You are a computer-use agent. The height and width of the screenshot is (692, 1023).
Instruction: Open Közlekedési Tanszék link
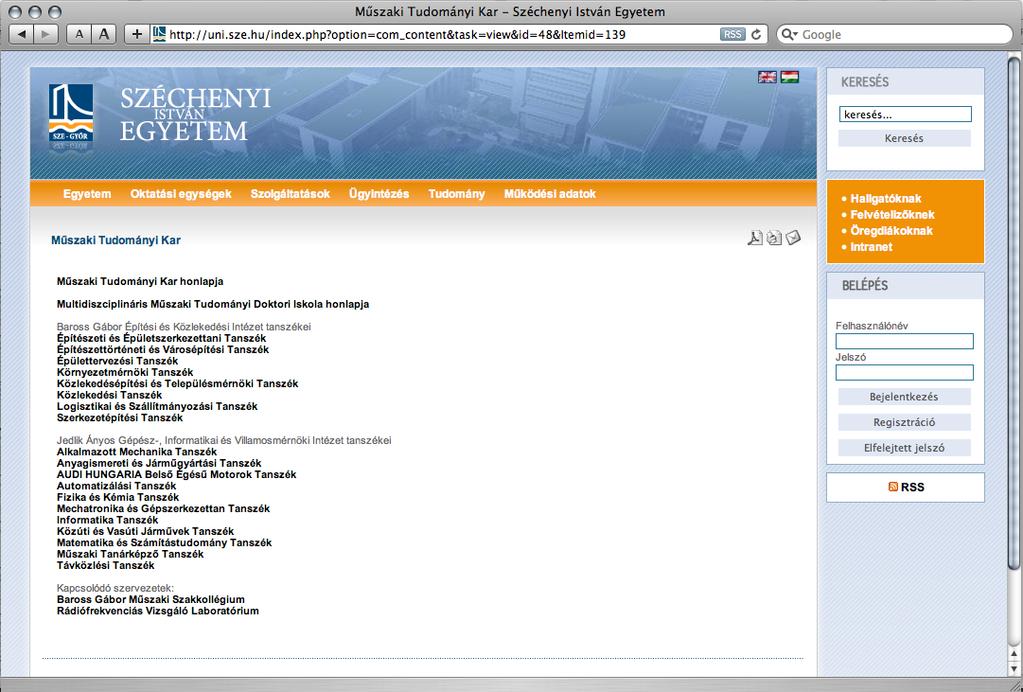(x=109, y=395)
